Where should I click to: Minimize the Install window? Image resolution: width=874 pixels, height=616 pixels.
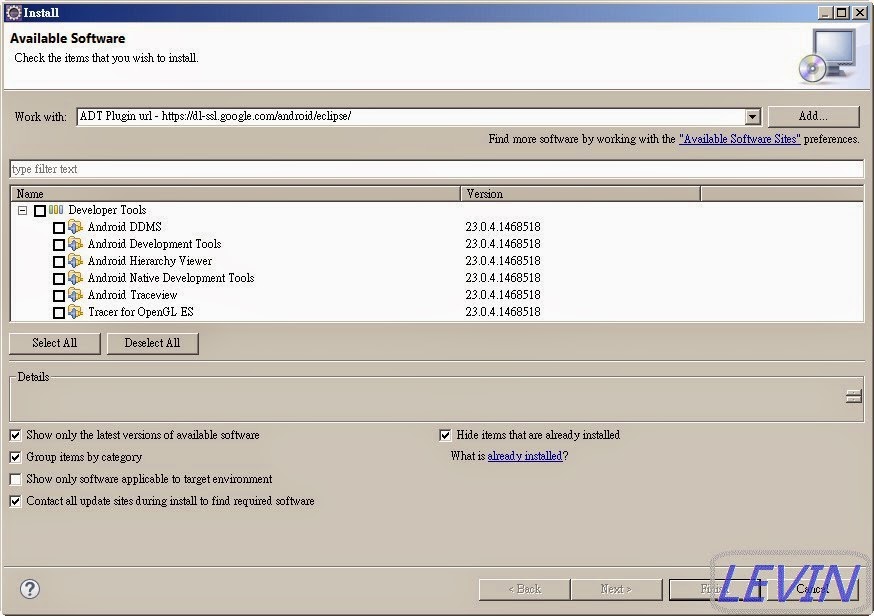point(826,12)
